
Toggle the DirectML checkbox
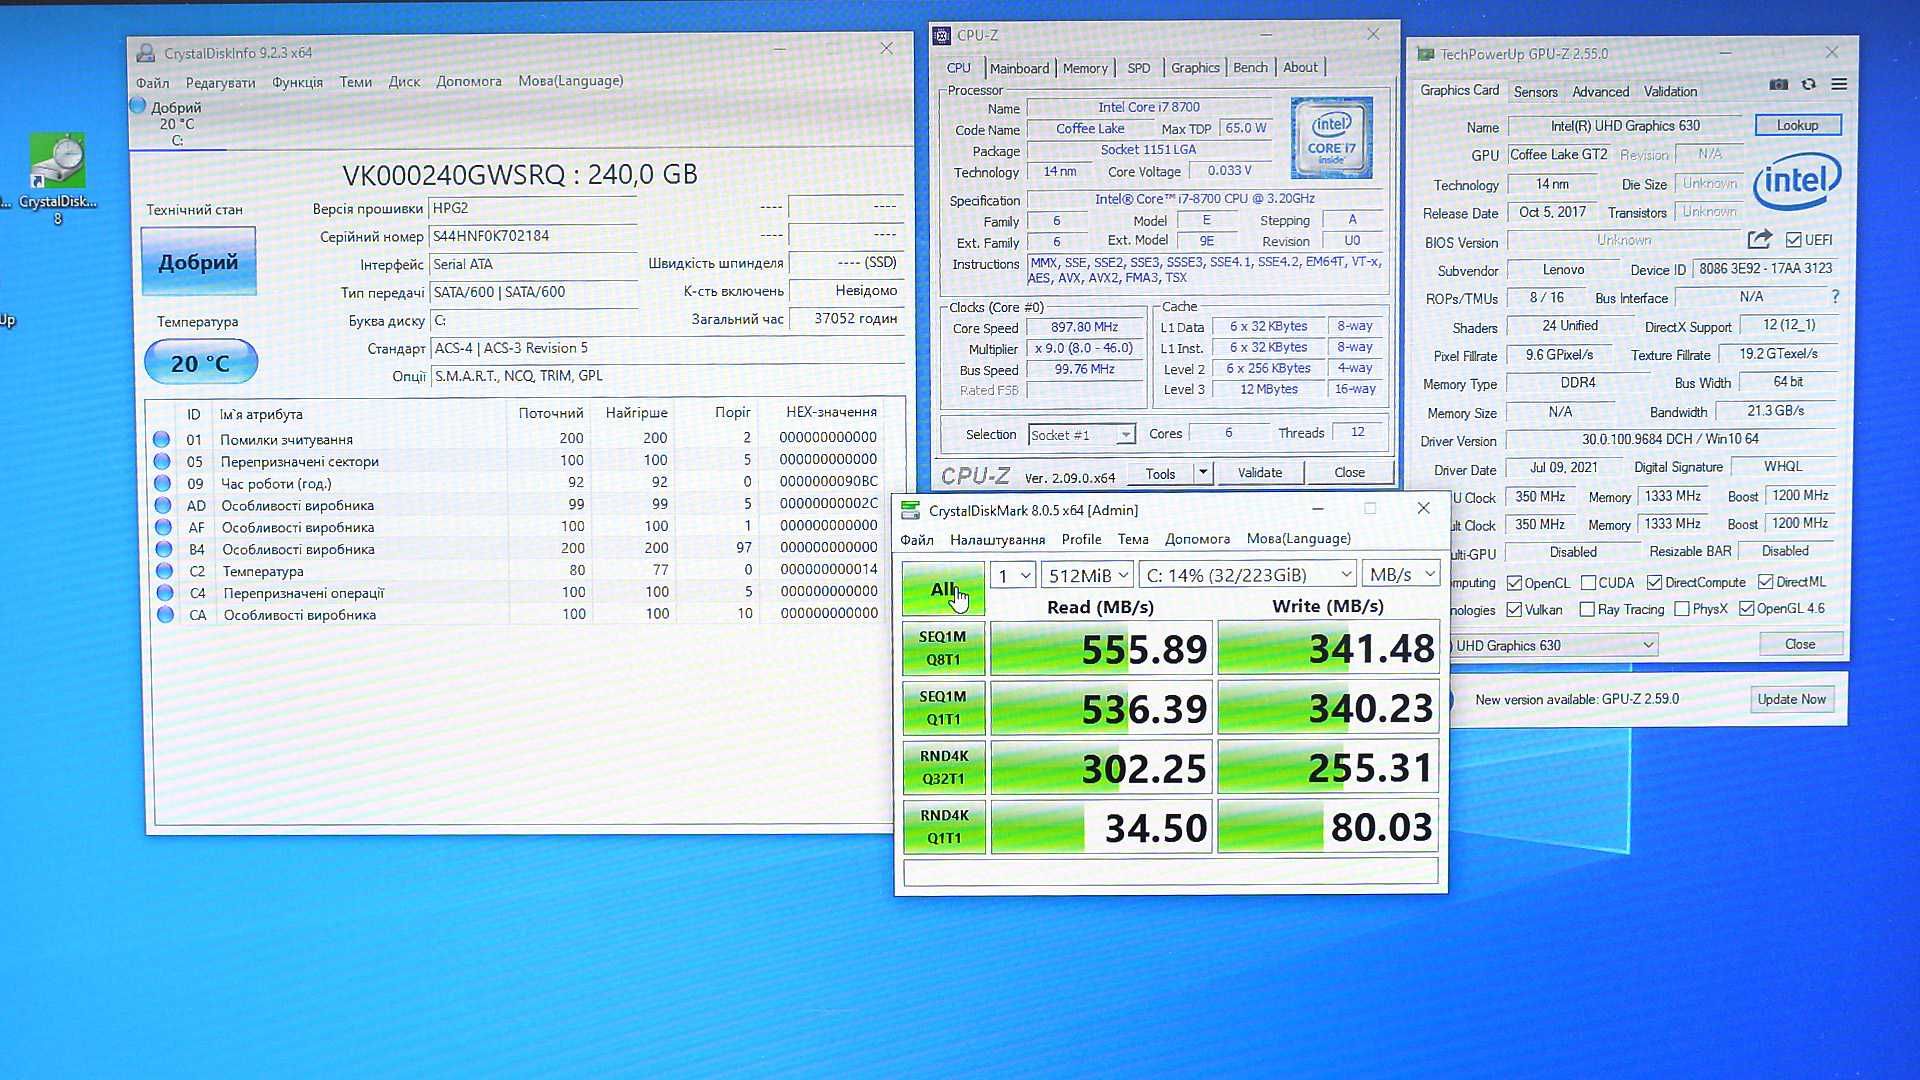pyautogui.click(x=1766, y=582)
